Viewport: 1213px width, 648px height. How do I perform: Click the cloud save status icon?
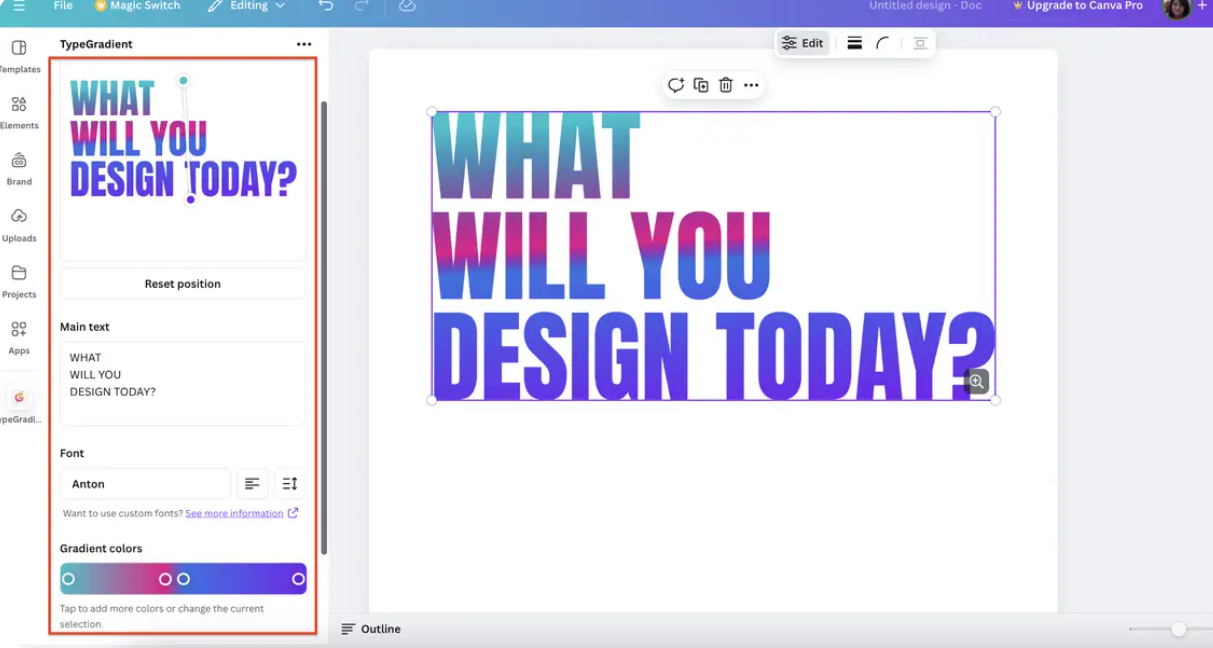407,6
